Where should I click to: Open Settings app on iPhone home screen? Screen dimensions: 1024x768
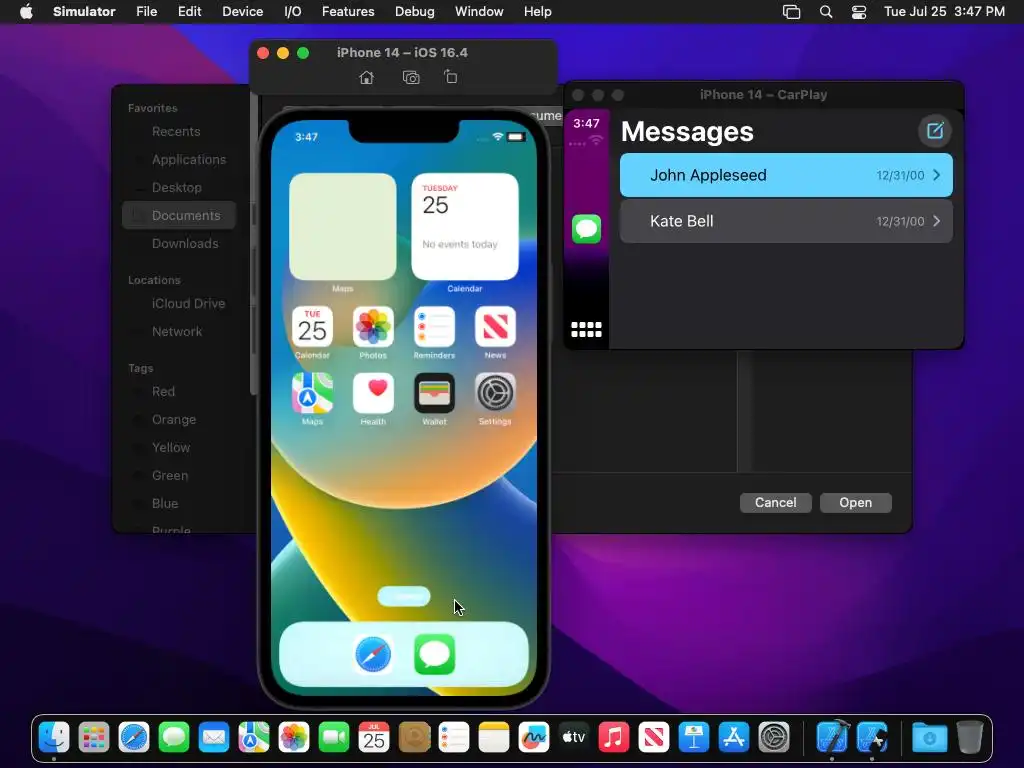pyautogui.click(x=495, y=393)
